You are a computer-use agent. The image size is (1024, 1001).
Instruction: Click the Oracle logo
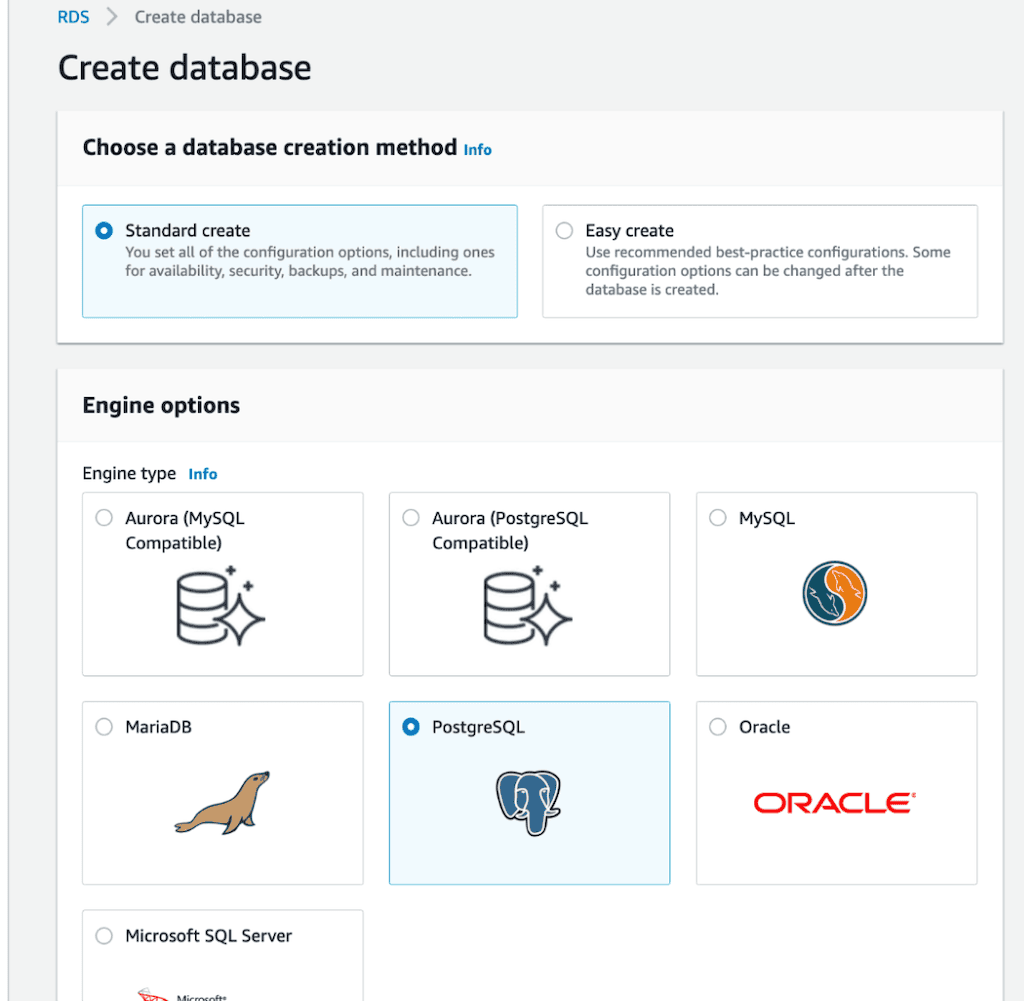[x=835, y=800]
